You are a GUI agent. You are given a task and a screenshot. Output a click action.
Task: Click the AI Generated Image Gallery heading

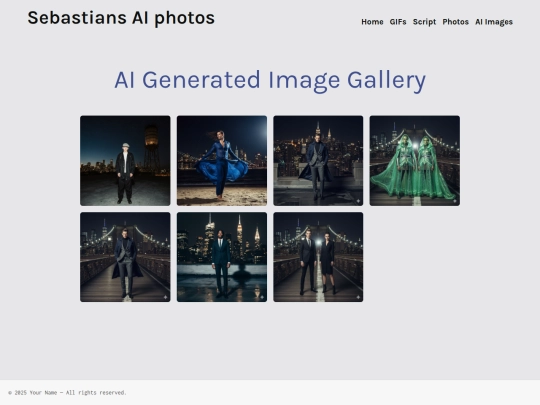[270, 80]
